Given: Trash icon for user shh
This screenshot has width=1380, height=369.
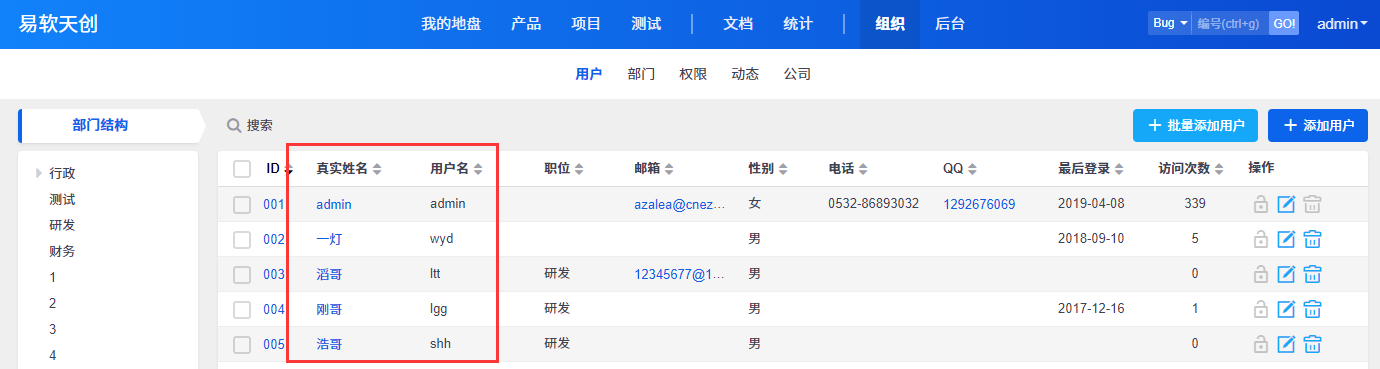Looking at the screenshot, I should (1313, 344).
